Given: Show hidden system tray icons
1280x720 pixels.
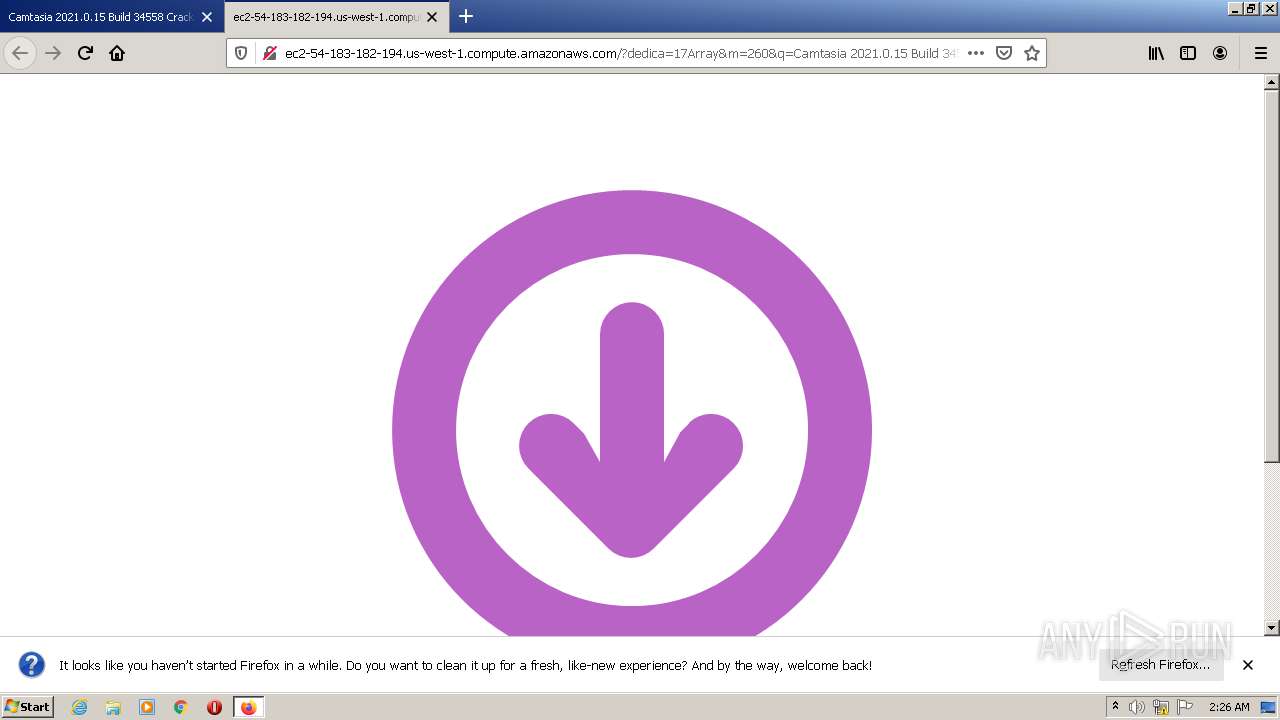Looking at the screenshot, I should 1115,707.
